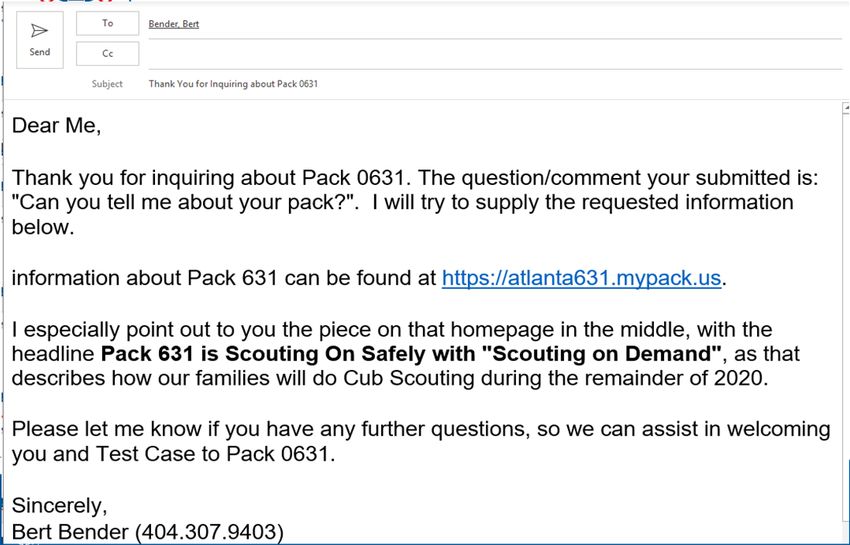Click the paper plane Send icon
Screen dimensions: 850x545
click(39, 30)
